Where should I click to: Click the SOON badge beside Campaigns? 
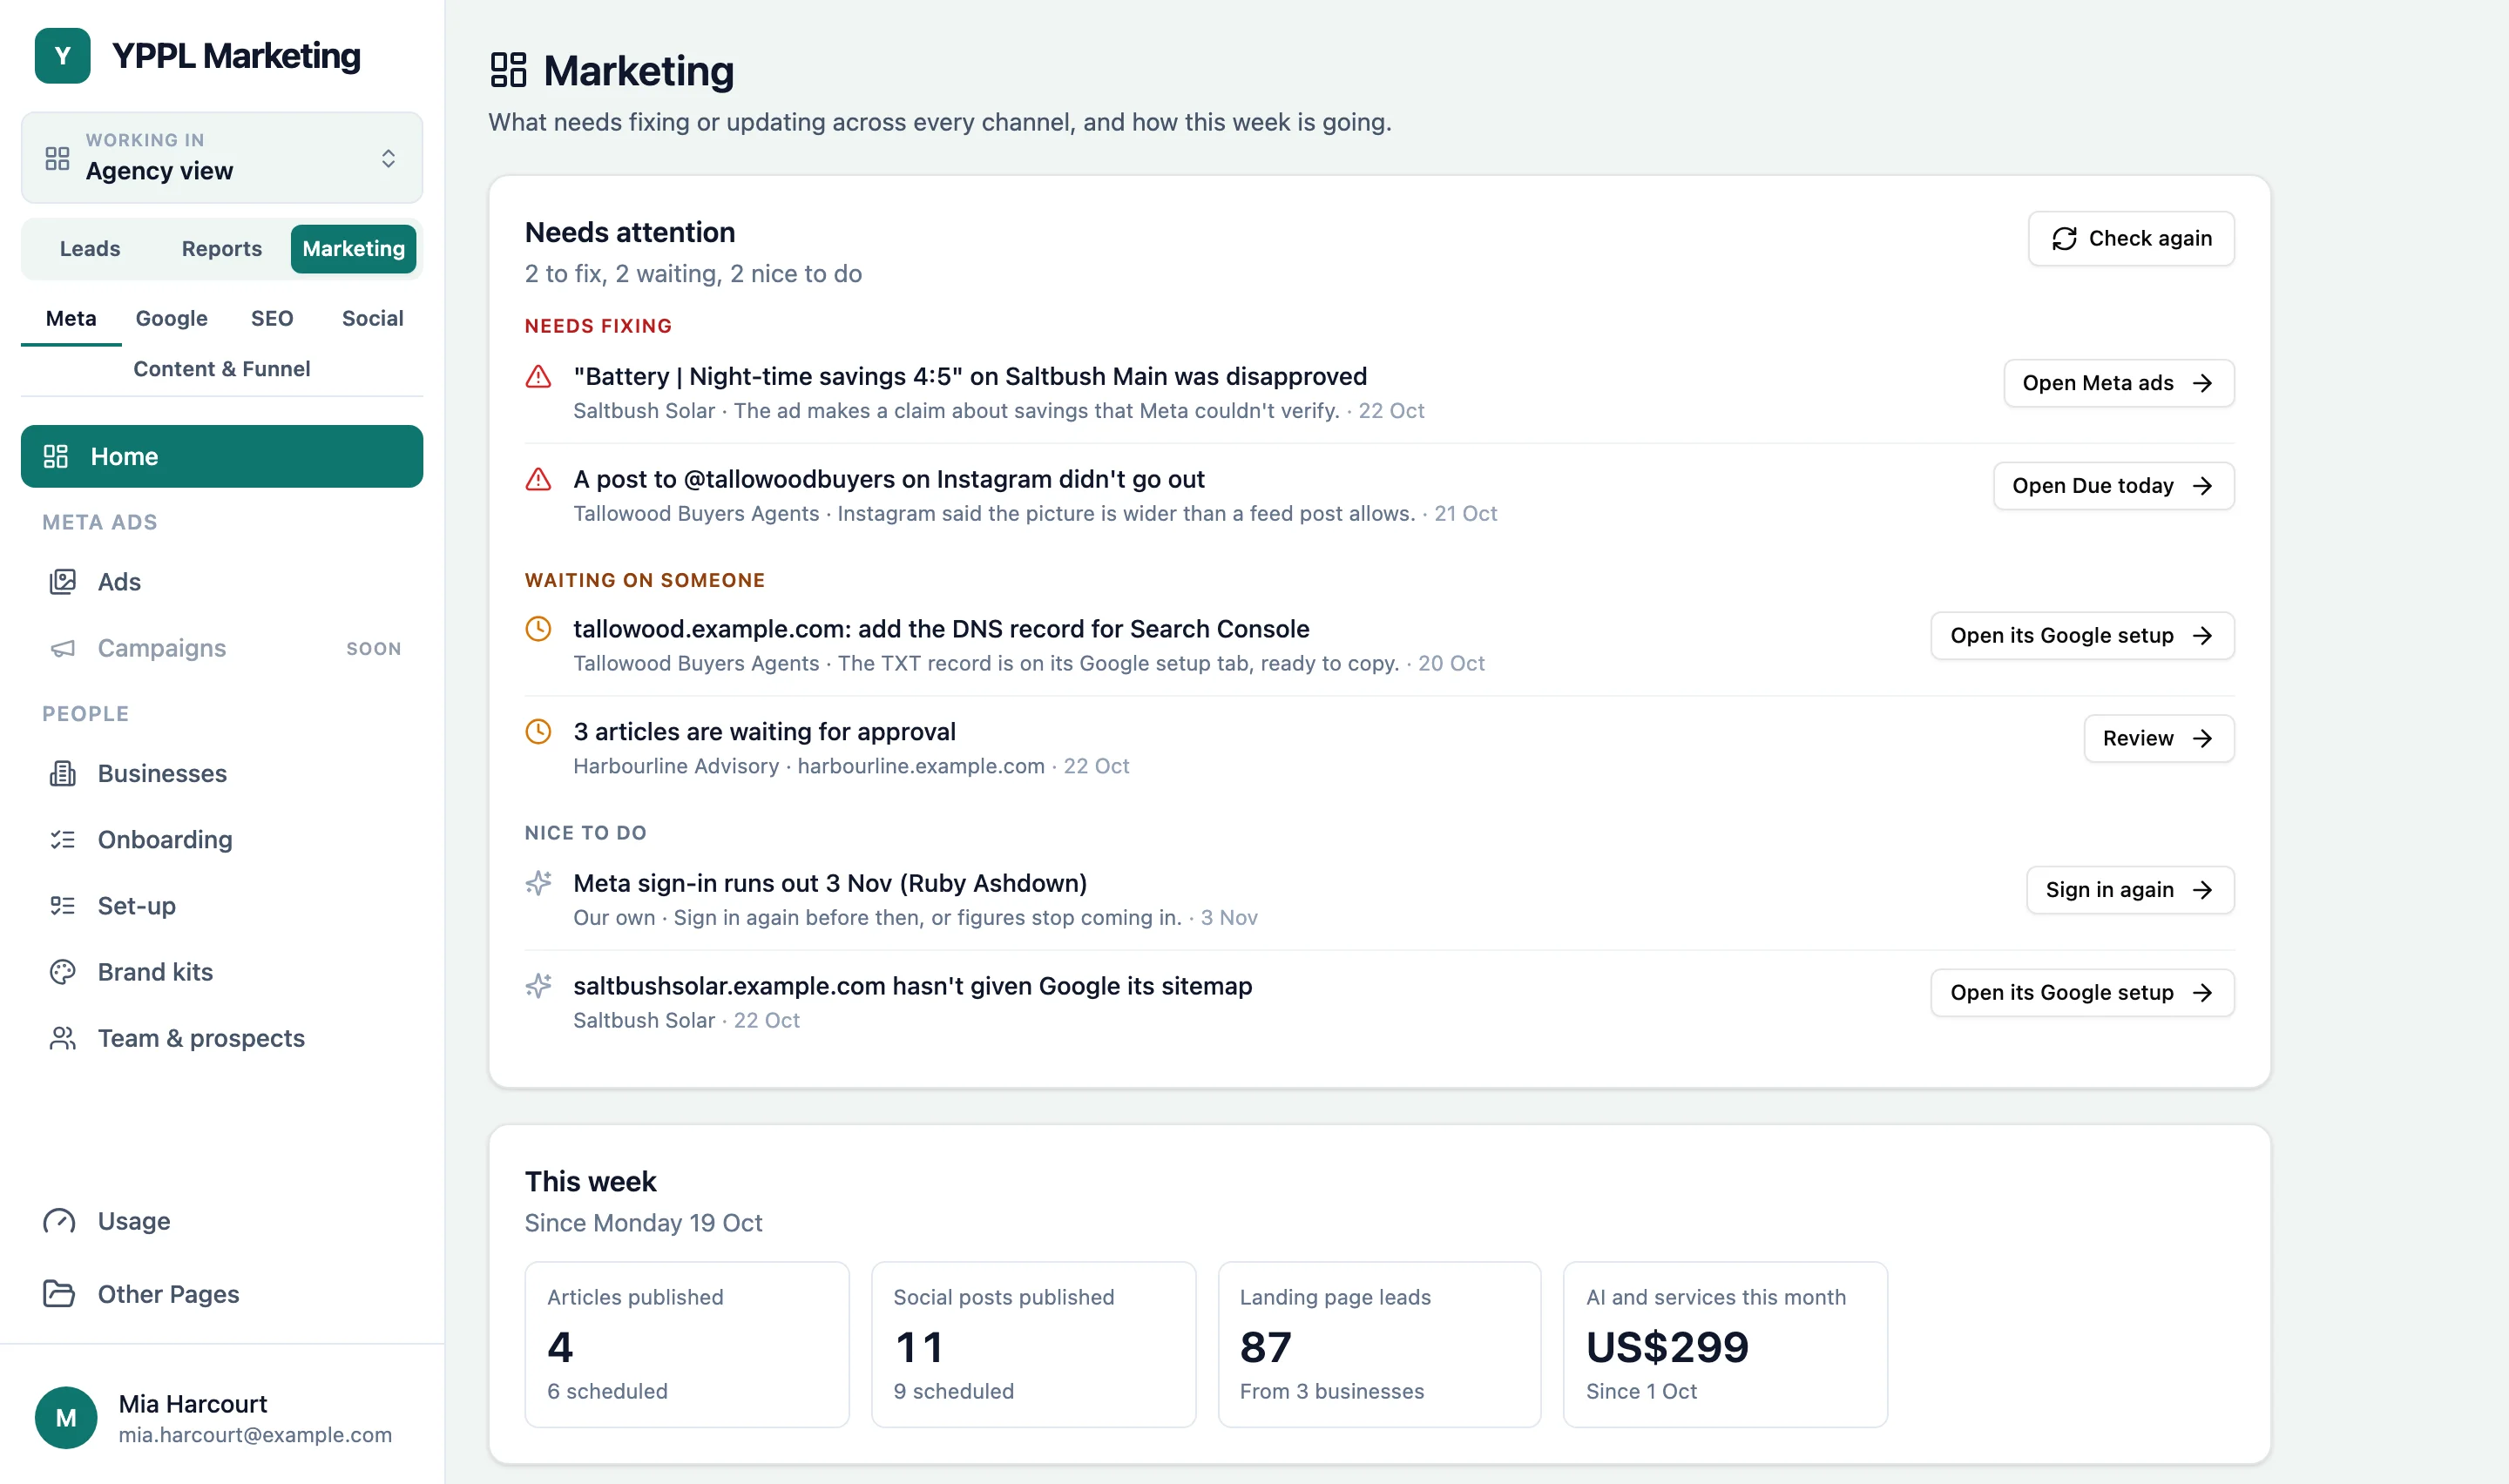[373, 648]
